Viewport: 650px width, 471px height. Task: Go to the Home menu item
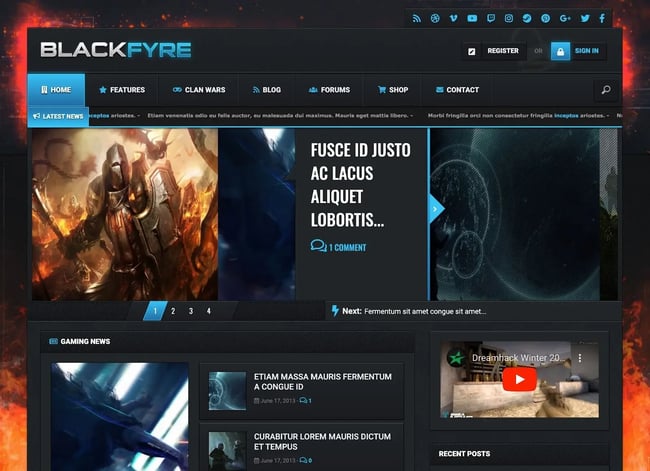point(56,90)
